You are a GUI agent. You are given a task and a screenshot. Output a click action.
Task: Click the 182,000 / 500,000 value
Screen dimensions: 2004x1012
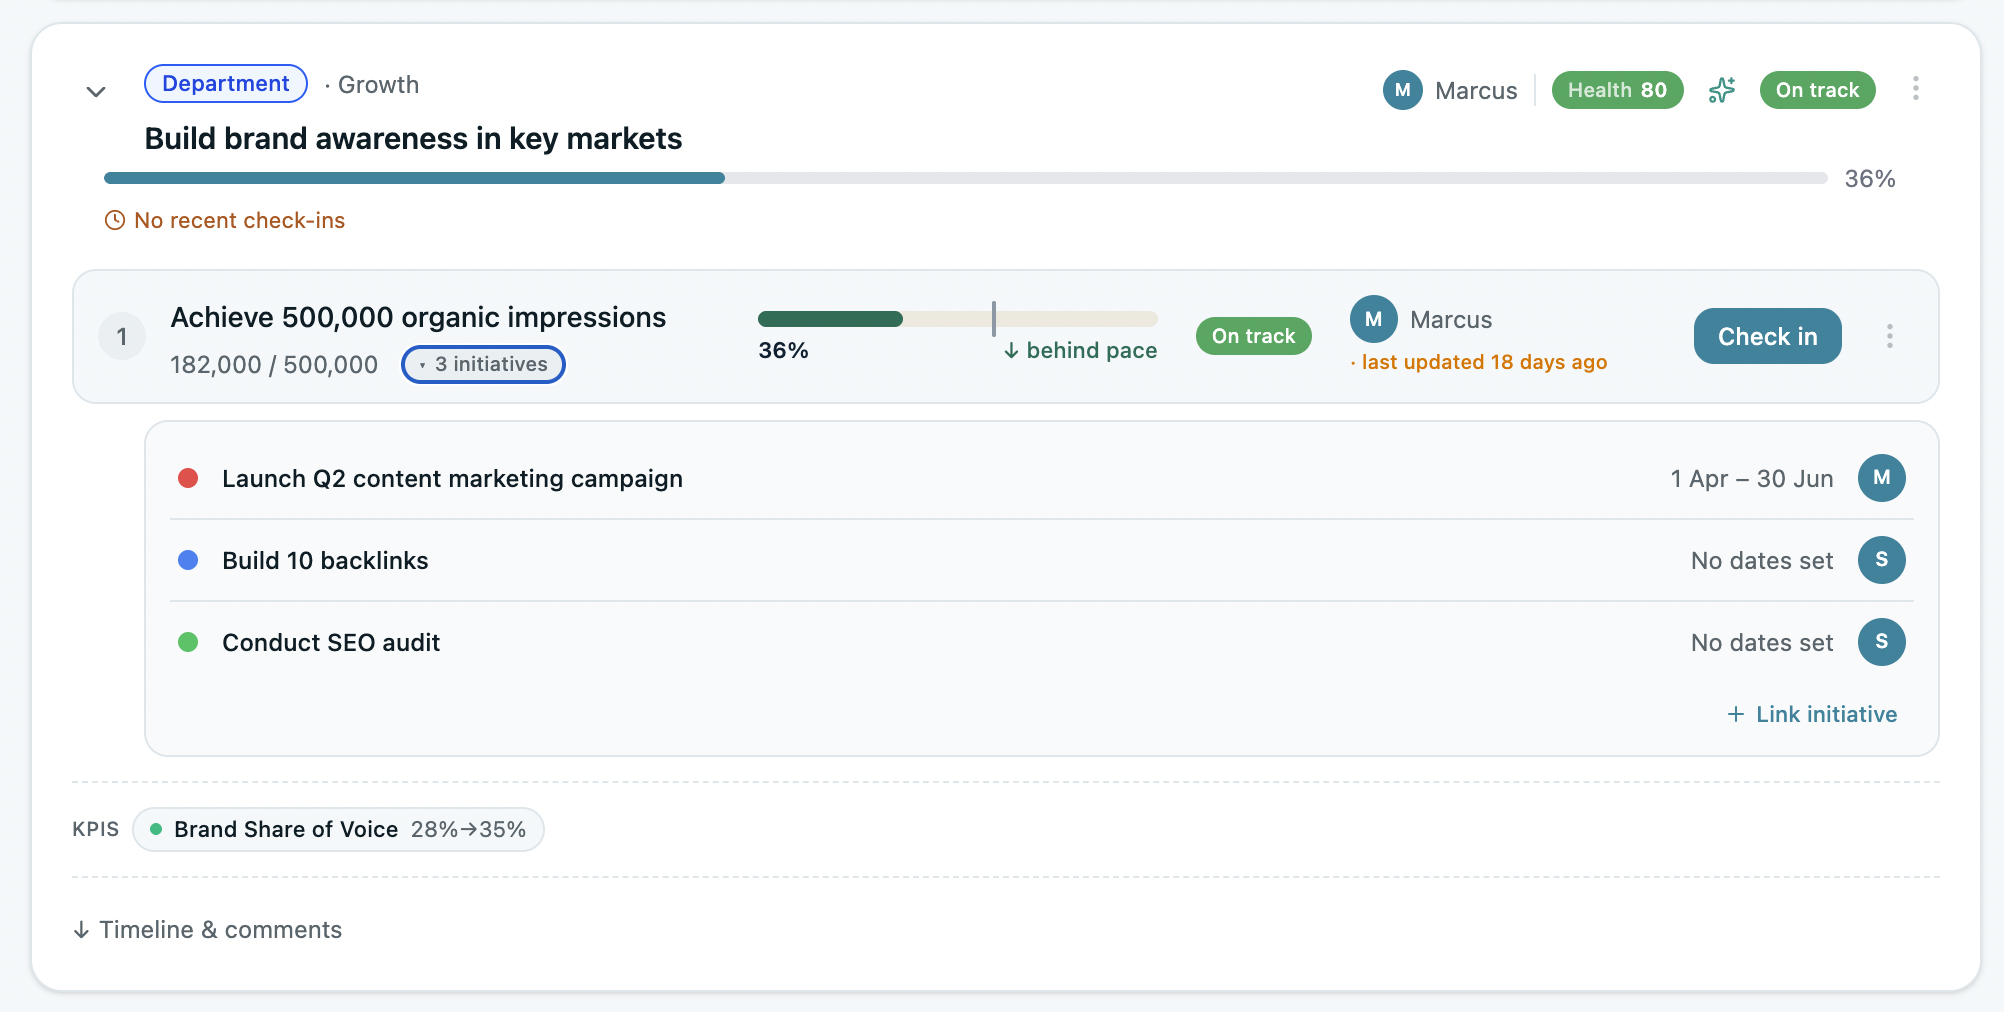(x=274, y=365)
